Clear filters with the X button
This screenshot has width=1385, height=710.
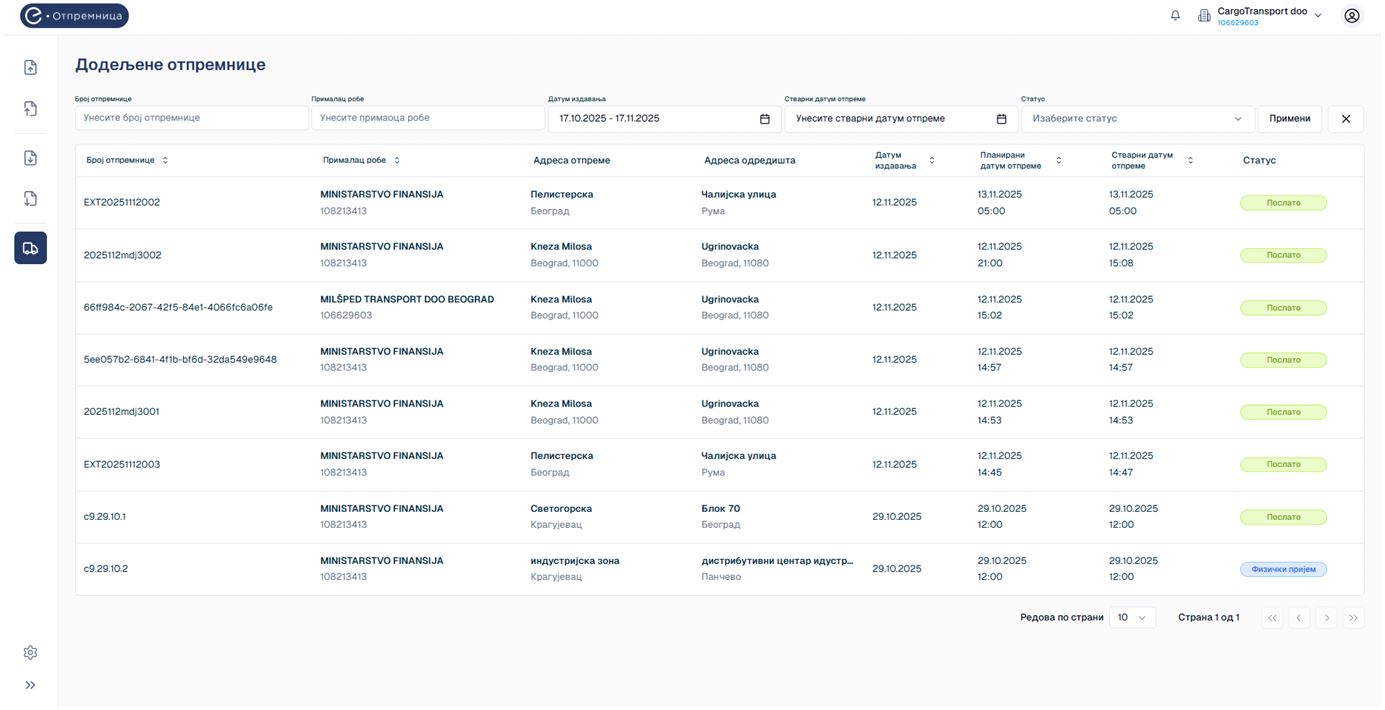[x=1345, y=119]
